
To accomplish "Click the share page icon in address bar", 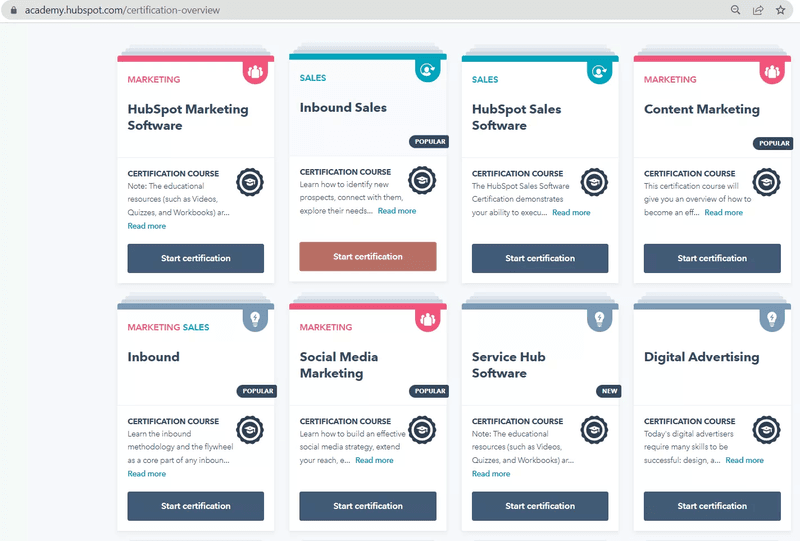I will [758, 10].
